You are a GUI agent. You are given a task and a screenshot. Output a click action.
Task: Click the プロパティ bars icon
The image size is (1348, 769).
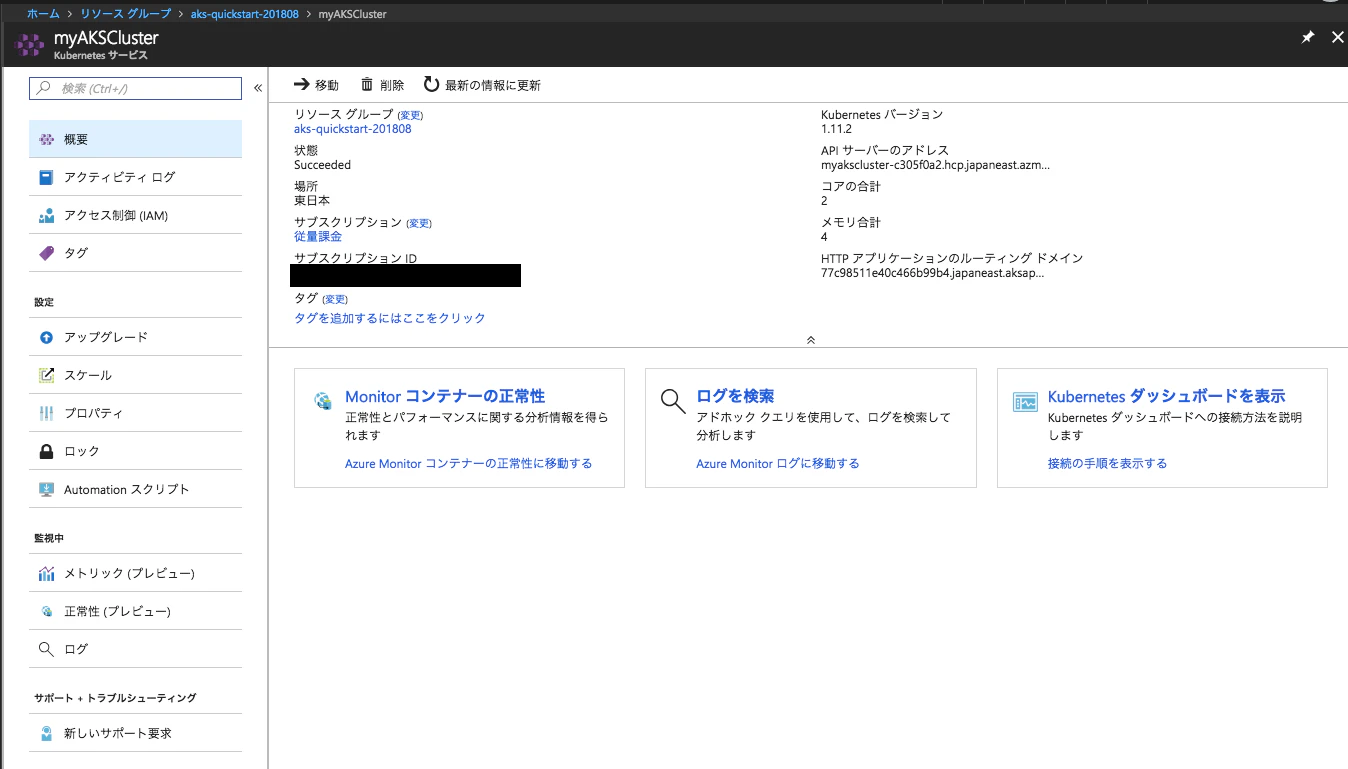[46, 413]
